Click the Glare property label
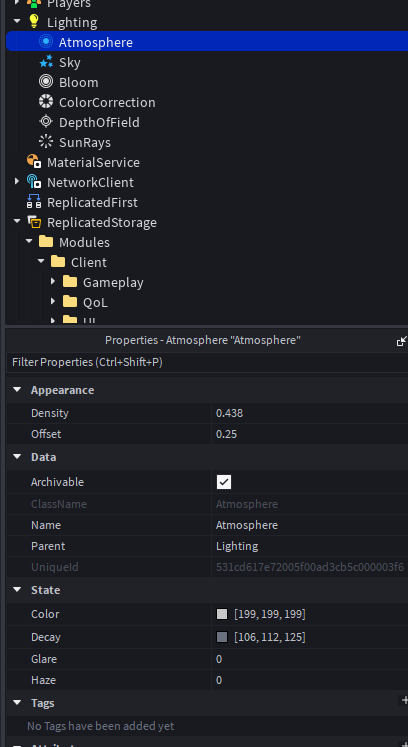This screenshot has height=747, width=408. [44, 659]
